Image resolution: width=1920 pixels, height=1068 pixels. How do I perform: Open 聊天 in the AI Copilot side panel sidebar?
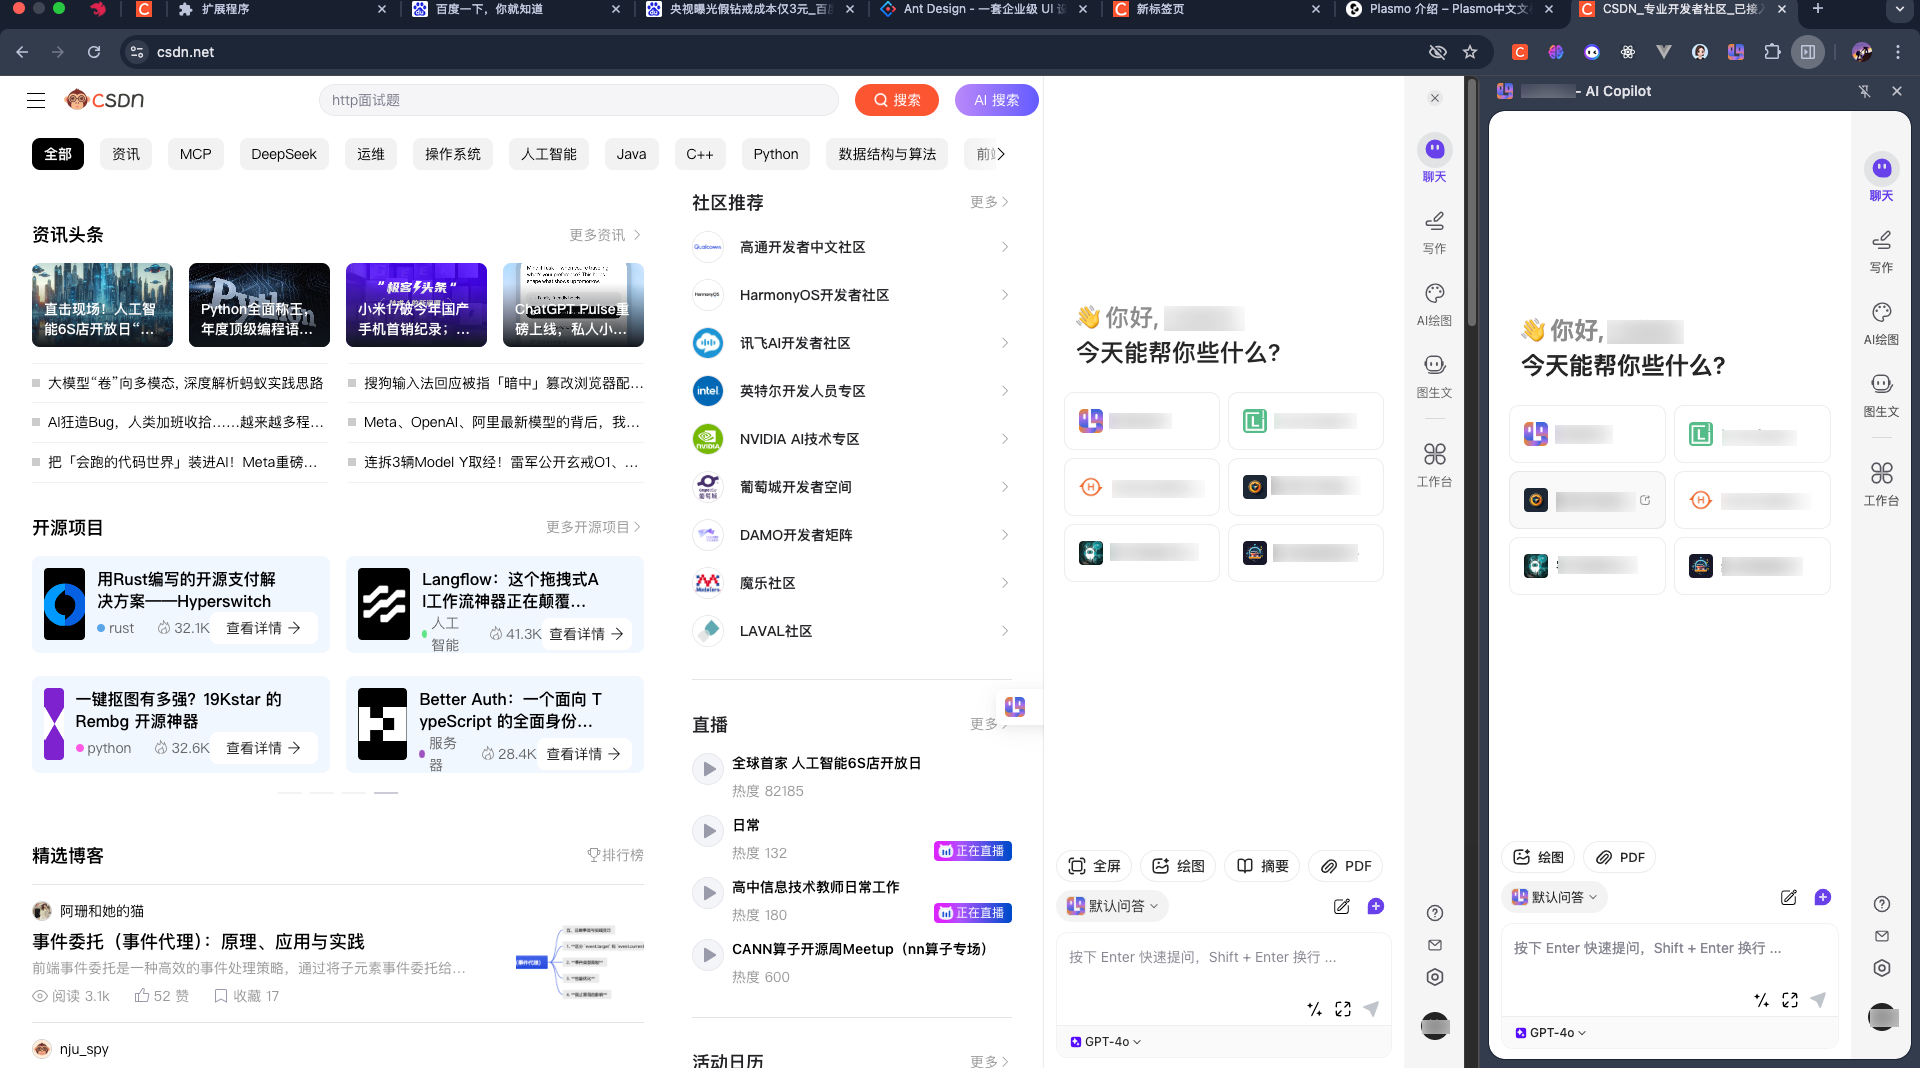pyautogui.click(x=1882, y=178)
